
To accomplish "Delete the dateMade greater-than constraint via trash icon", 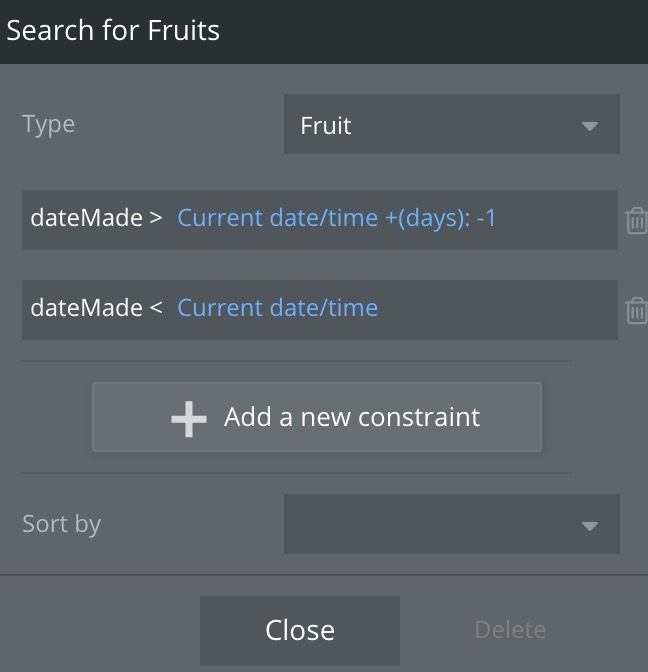I will pyautogui.click(x=635, y=220).
